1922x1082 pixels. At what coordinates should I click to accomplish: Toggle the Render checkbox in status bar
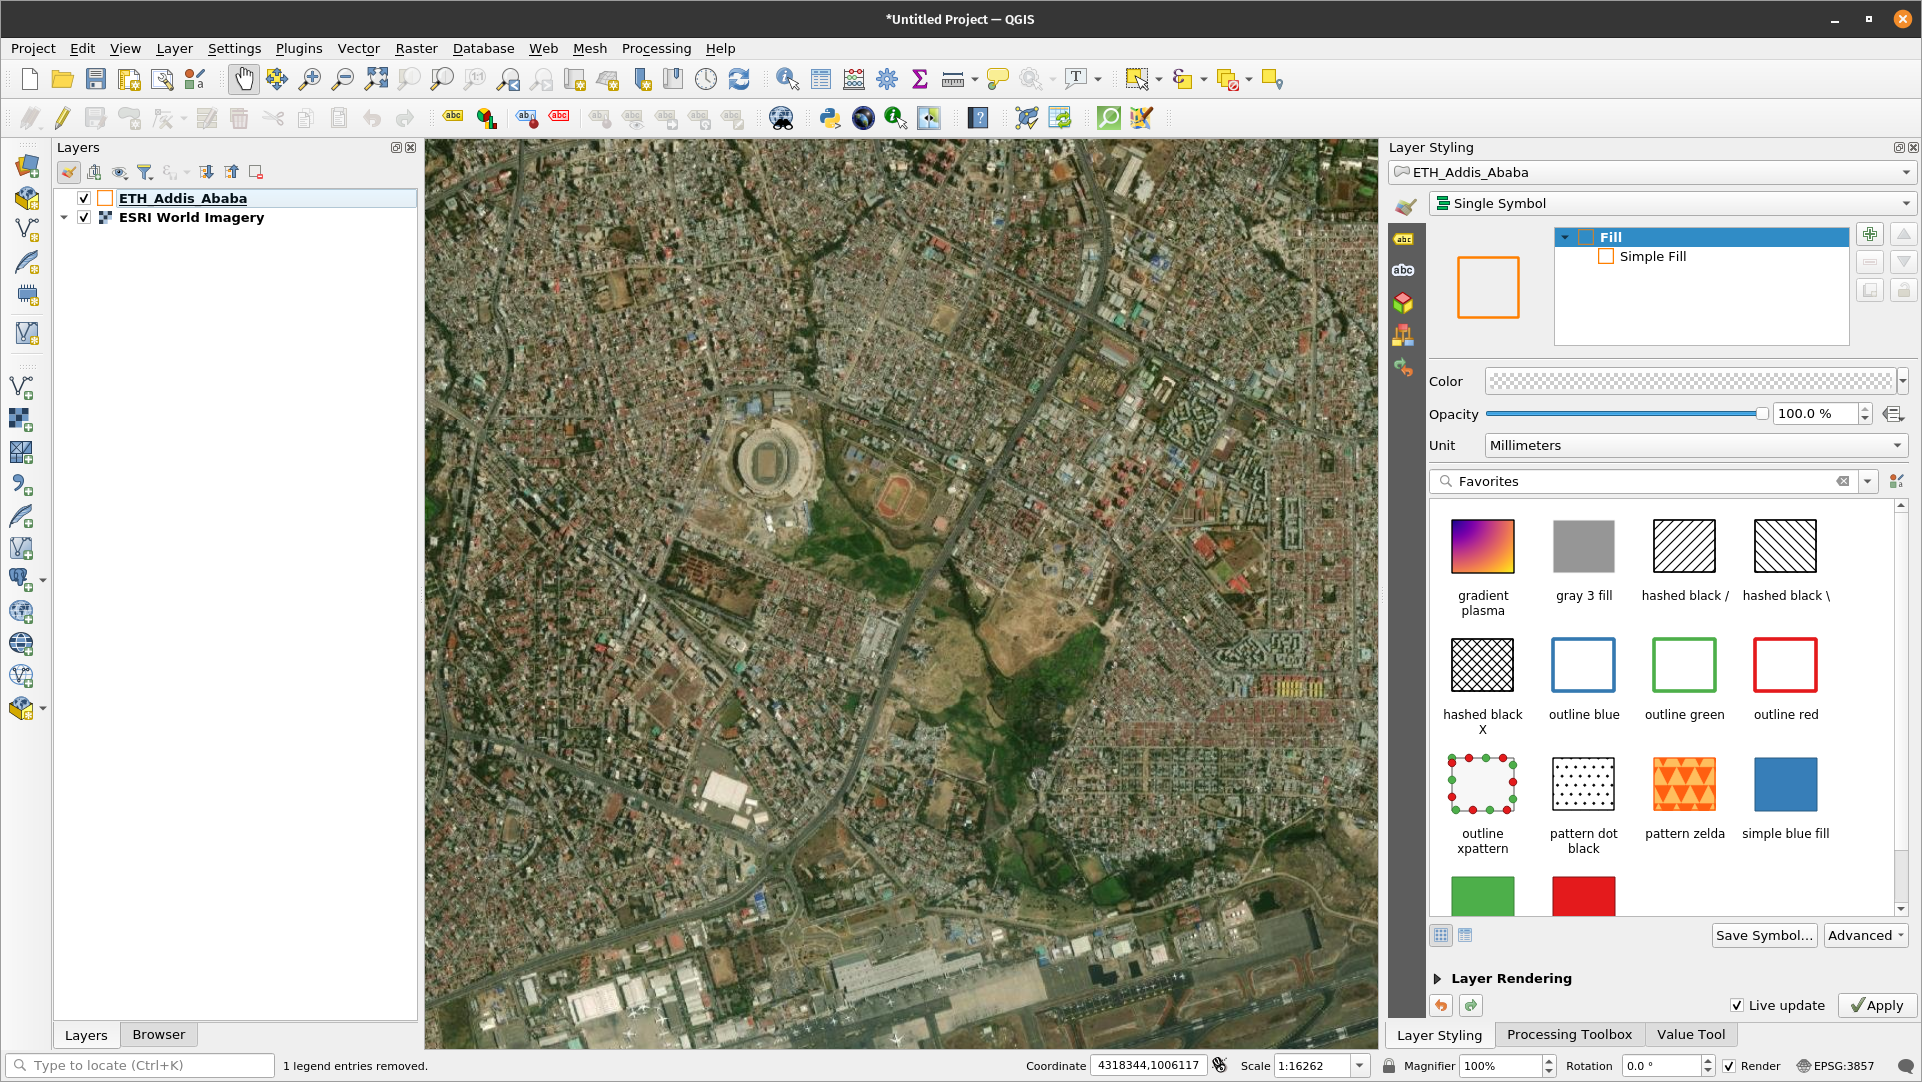(1729, 1066)
